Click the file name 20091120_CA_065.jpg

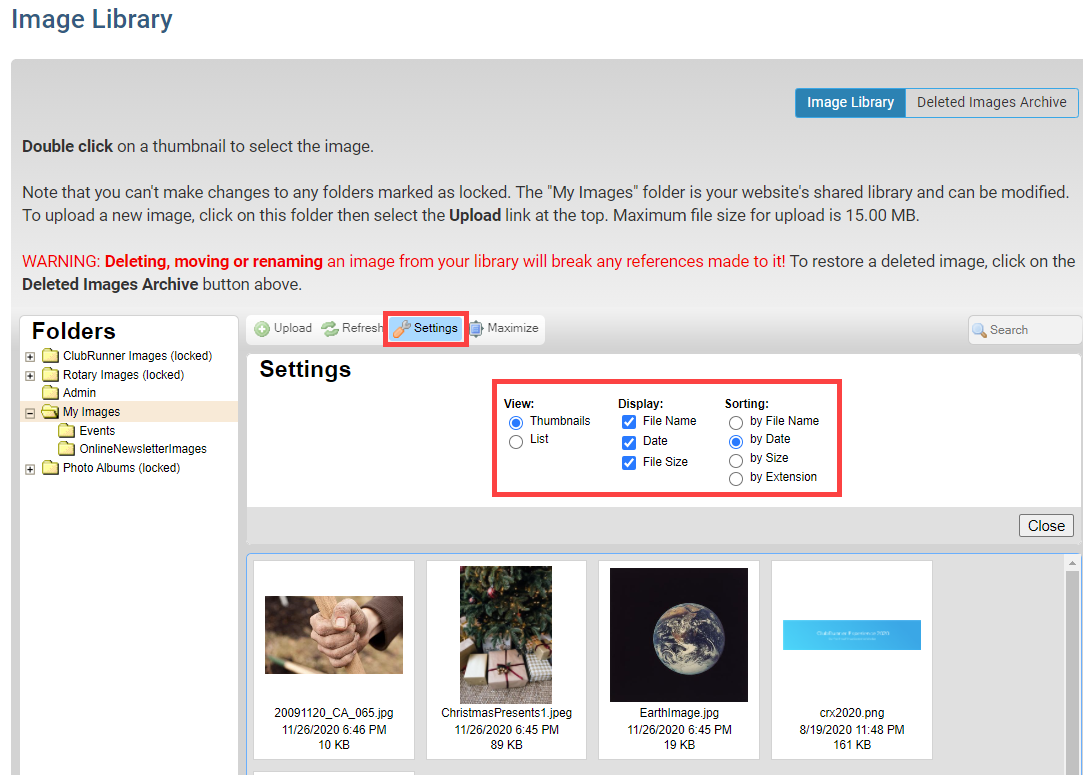click(x=334, y=713)
